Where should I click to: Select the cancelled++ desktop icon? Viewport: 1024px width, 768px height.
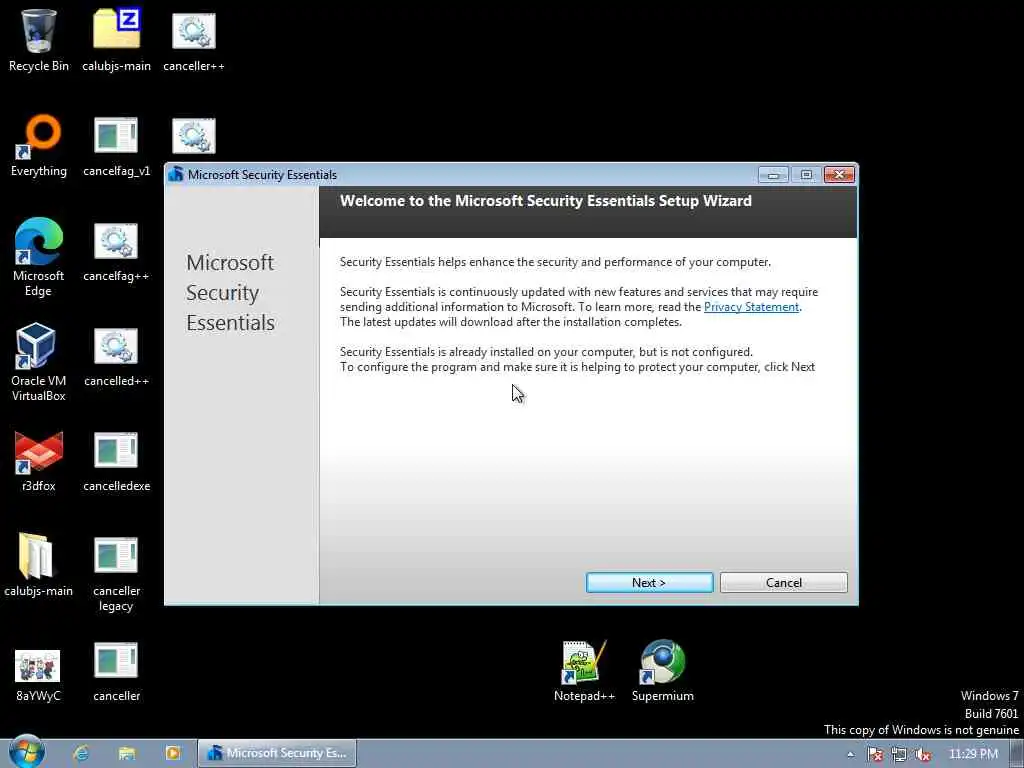point(116,356)
